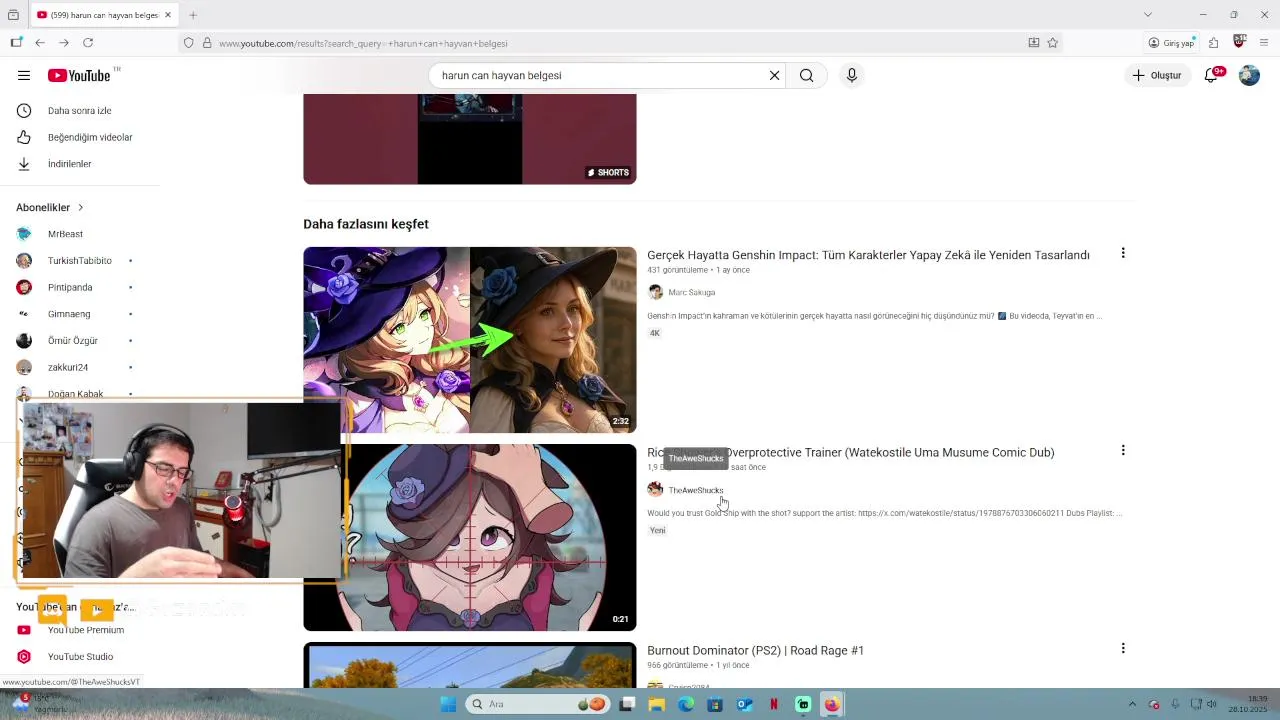Open a new browser tab with plus
Screen dimensions: 1280x720
193,15
